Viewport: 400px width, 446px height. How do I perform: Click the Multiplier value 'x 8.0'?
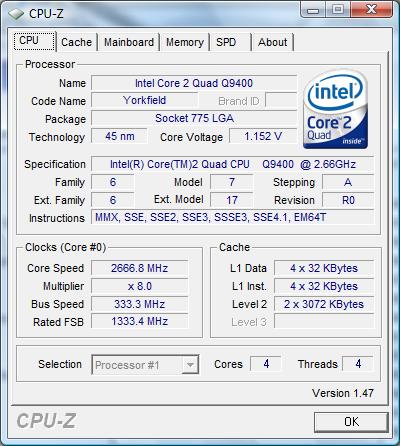coord(139,286)
